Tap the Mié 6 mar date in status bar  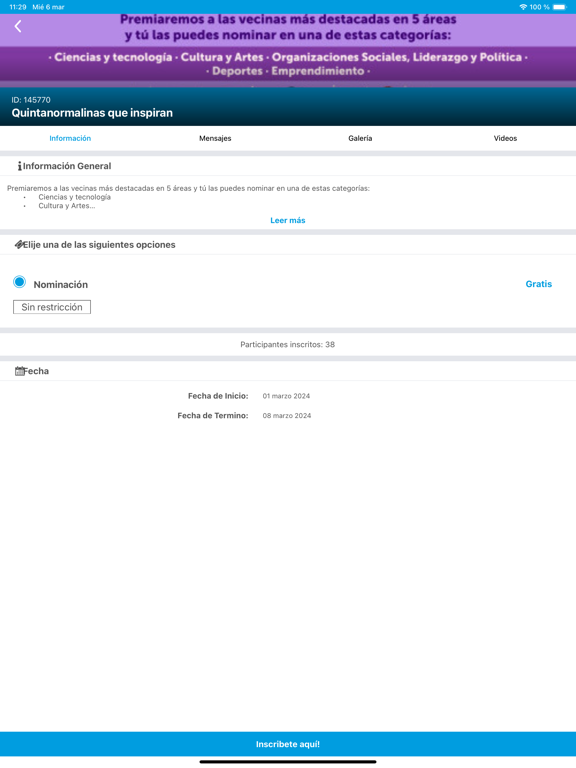48,7
